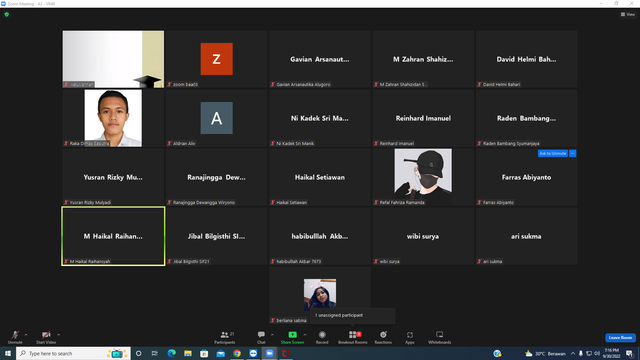
Task: Open Cortana from taskbar
Action: point(138,353)
